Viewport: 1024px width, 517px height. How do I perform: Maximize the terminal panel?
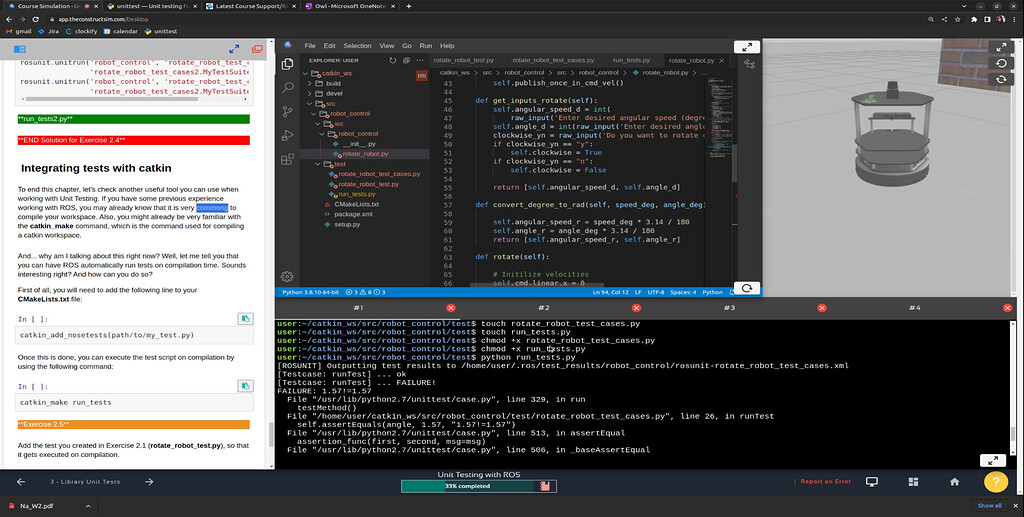993,460
